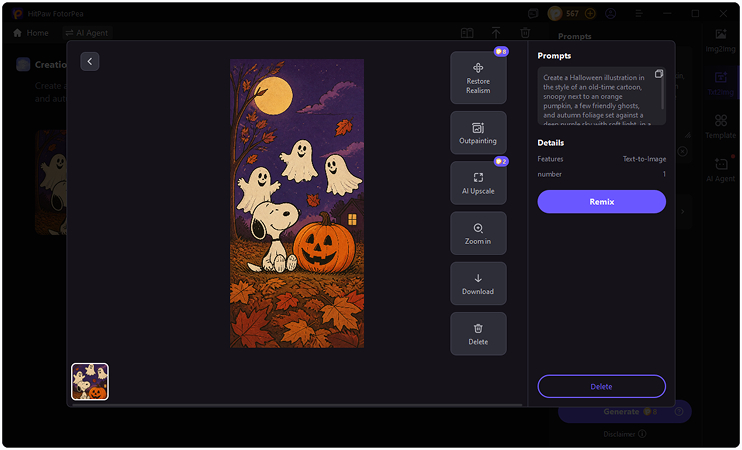
Task: Click the 'Text-to-Image' feature value
Action: click(x=644, y=159)
